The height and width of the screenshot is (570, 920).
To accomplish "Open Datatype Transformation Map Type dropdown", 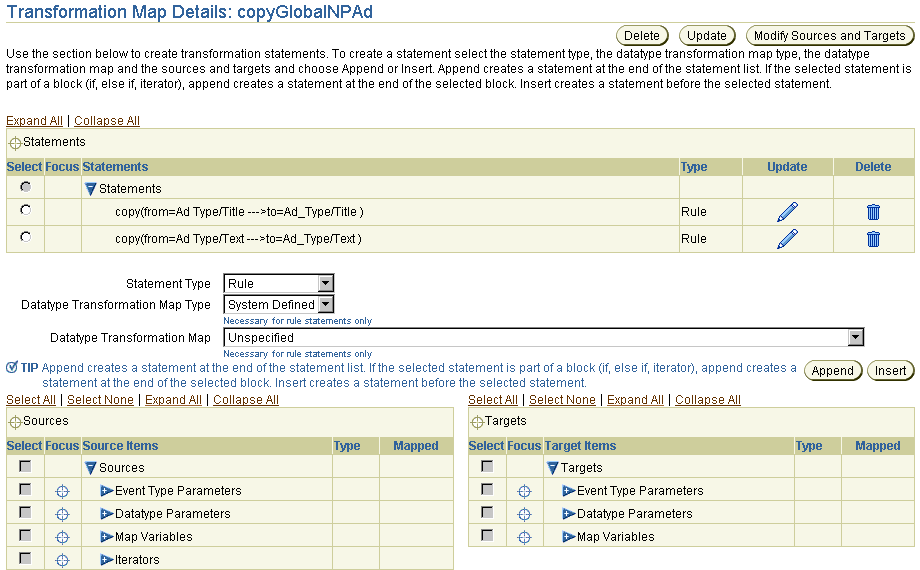I will tap(279, 305).
